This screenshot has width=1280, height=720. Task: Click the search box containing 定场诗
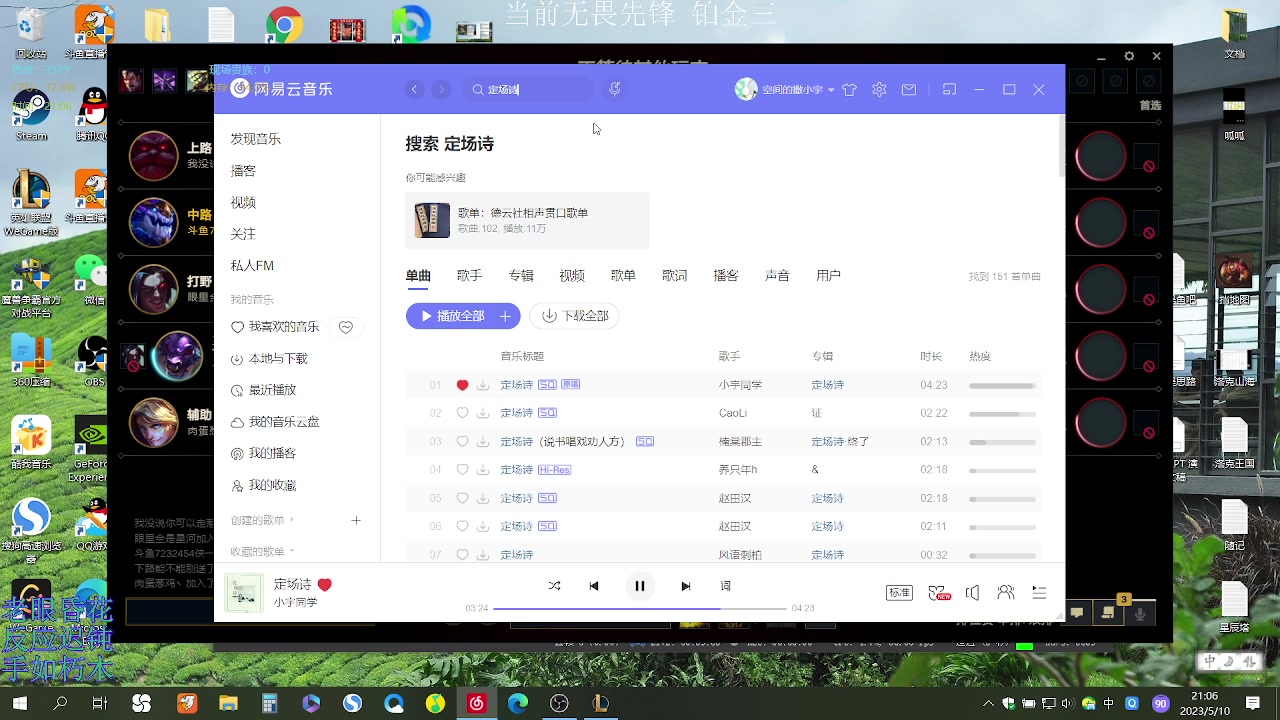click(528, 90)
